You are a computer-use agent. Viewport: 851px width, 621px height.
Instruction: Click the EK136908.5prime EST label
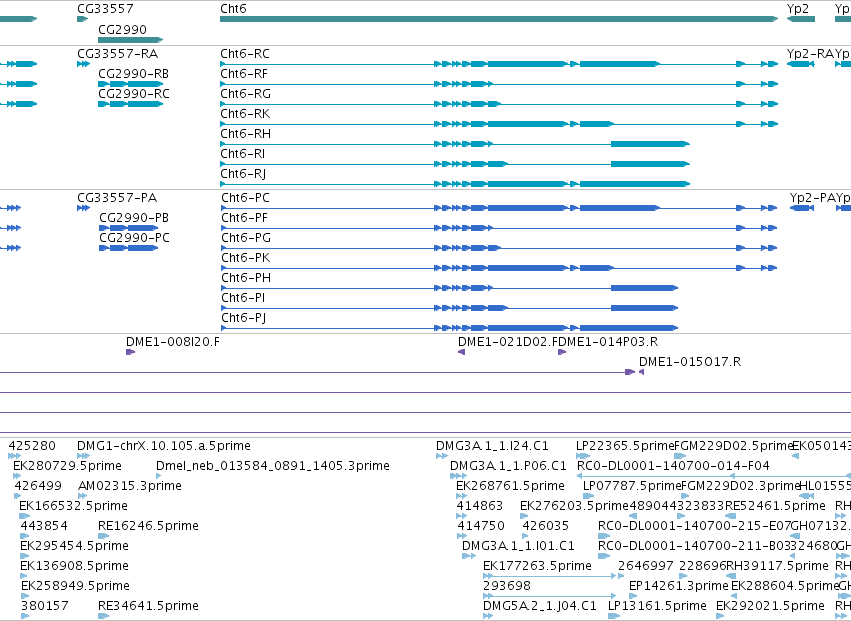tap(74, 566)
